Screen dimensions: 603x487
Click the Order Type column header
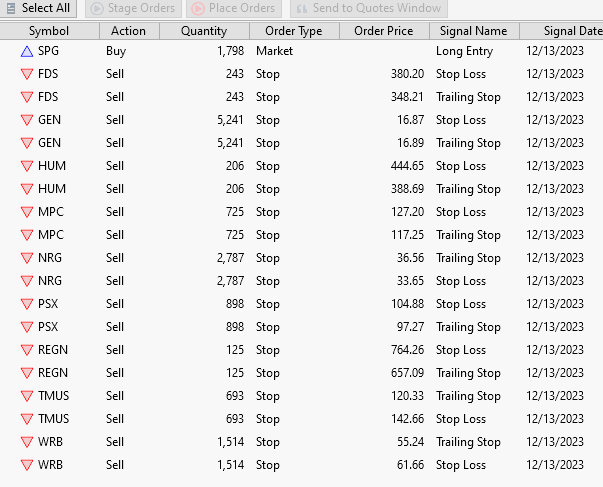[294, 31]
